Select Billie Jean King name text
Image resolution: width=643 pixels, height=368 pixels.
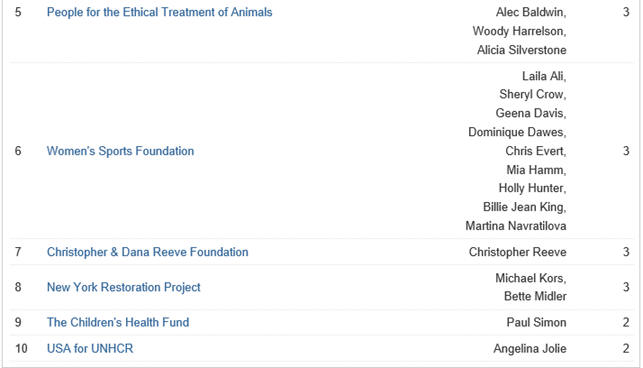[x=523, y=207]
